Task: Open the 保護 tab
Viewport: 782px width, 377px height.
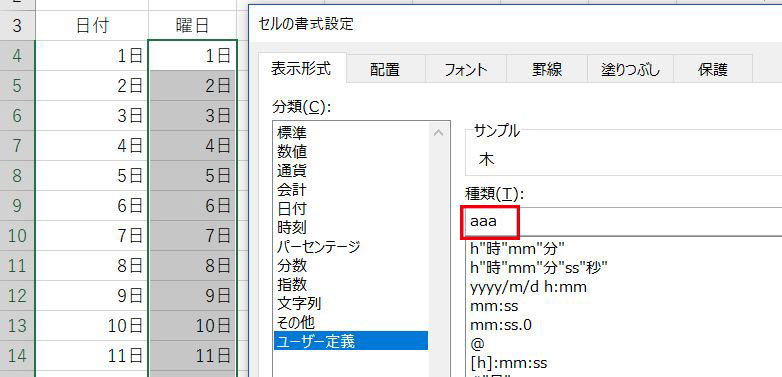Action: pos(713,69)
